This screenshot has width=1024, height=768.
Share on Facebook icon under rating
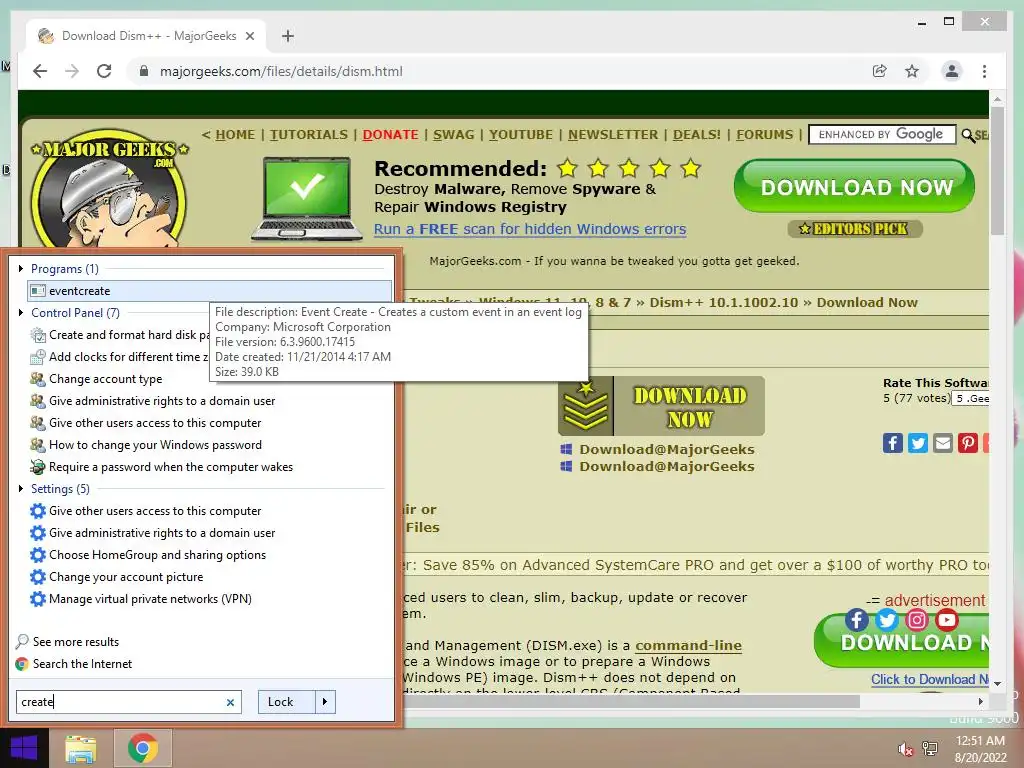[893, 443]
